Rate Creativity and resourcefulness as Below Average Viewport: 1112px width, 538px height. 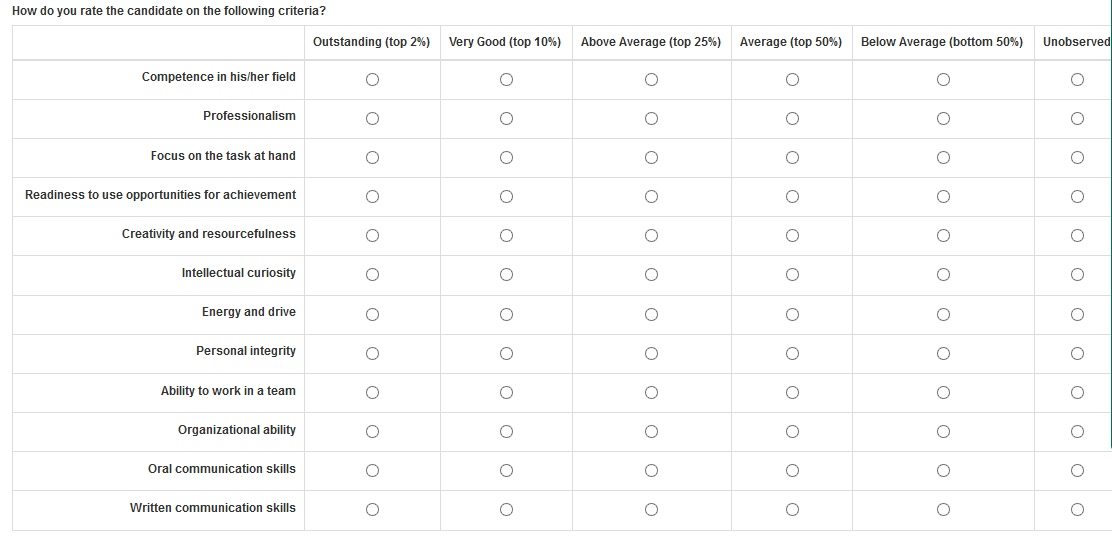point(943,236)
